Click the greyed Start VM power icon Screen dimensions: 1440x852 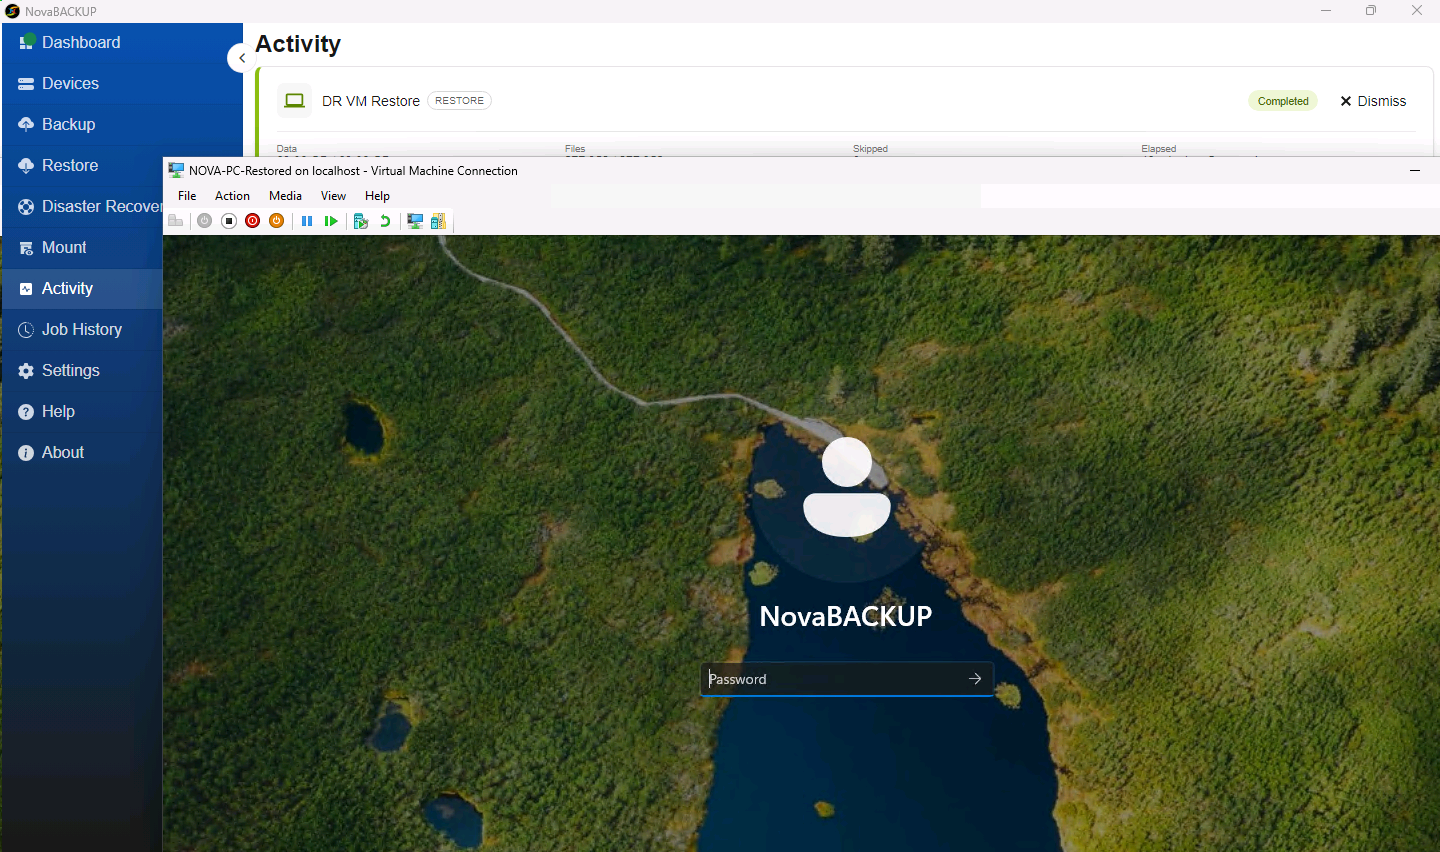point(204,221)
